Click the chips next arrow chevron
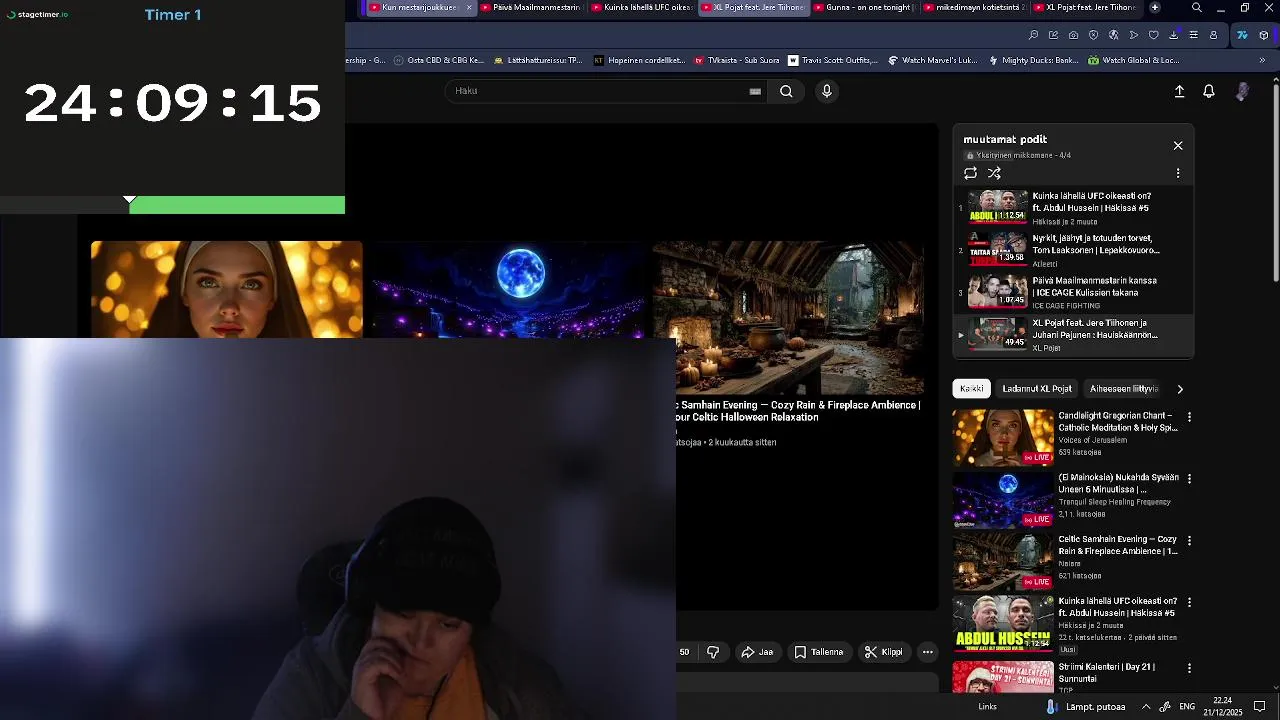The image size is (1280, 720). [x=1180, y=389]
